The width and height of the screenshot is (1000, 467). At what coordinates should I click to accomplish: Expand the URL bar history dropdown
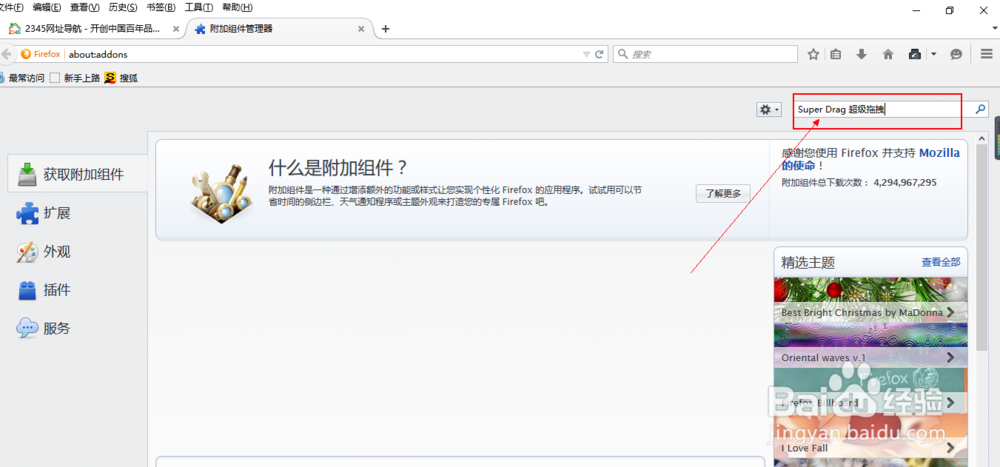tap(587, 54)
